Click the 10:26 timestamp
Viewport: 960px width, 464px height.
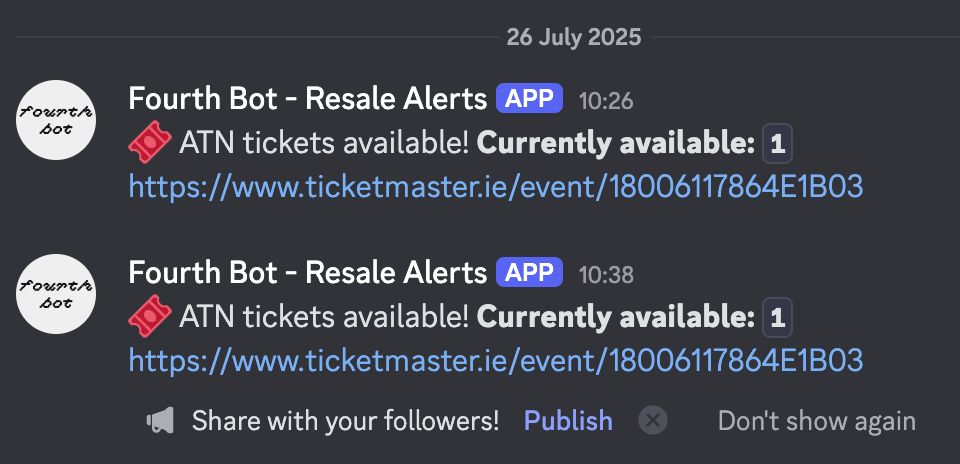click(x=606, y=101)
